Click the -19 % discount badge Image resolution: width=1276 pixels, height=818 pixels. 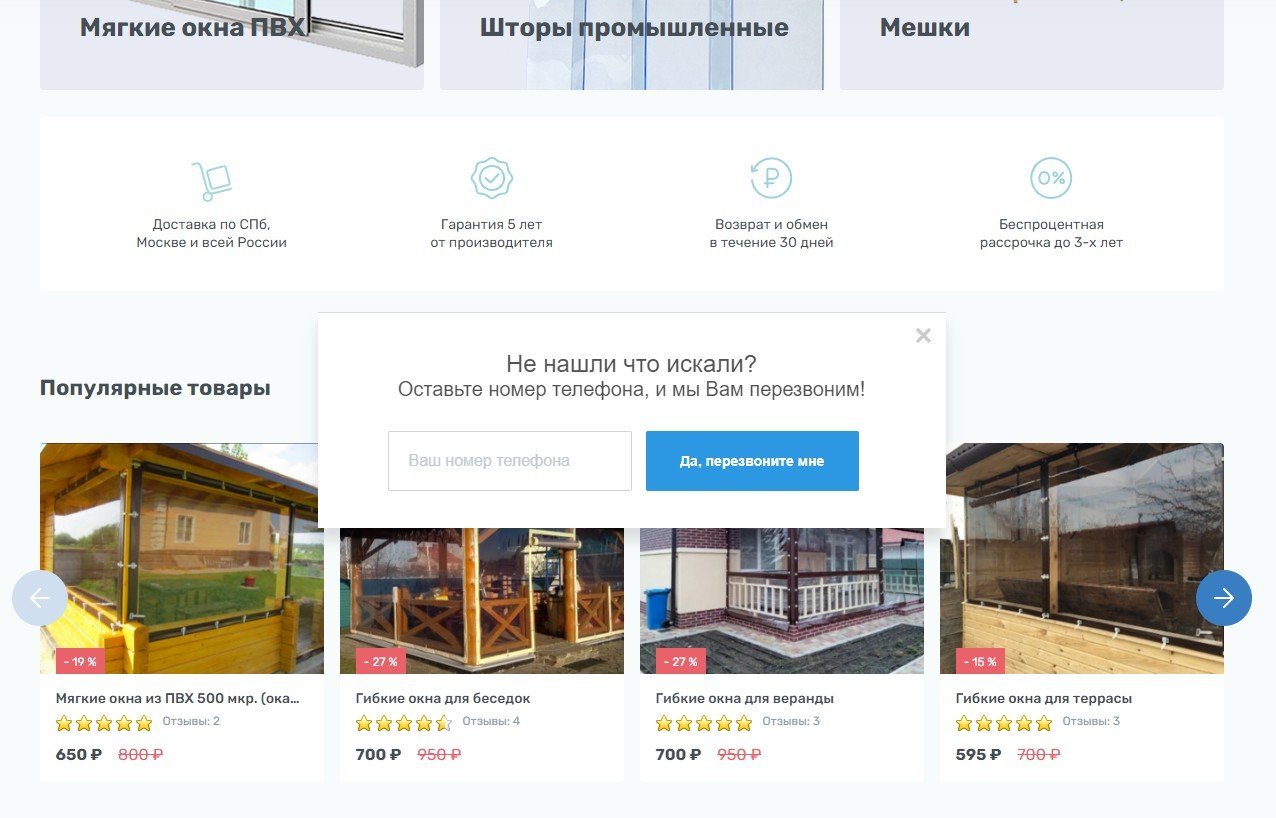point(80,661)
